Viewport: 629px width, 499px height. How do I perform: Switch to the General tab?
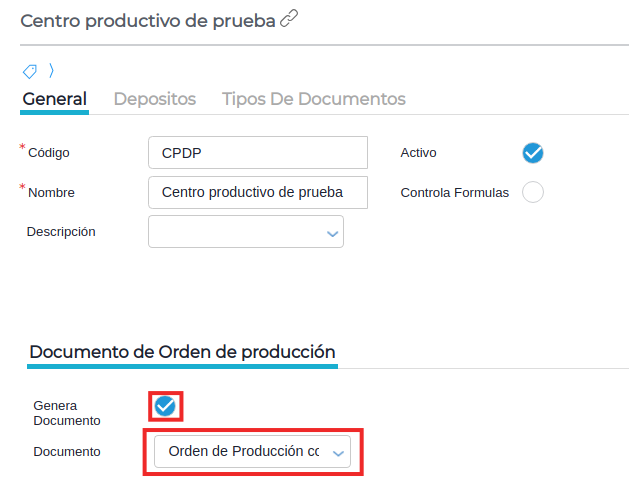coord(55,99)
